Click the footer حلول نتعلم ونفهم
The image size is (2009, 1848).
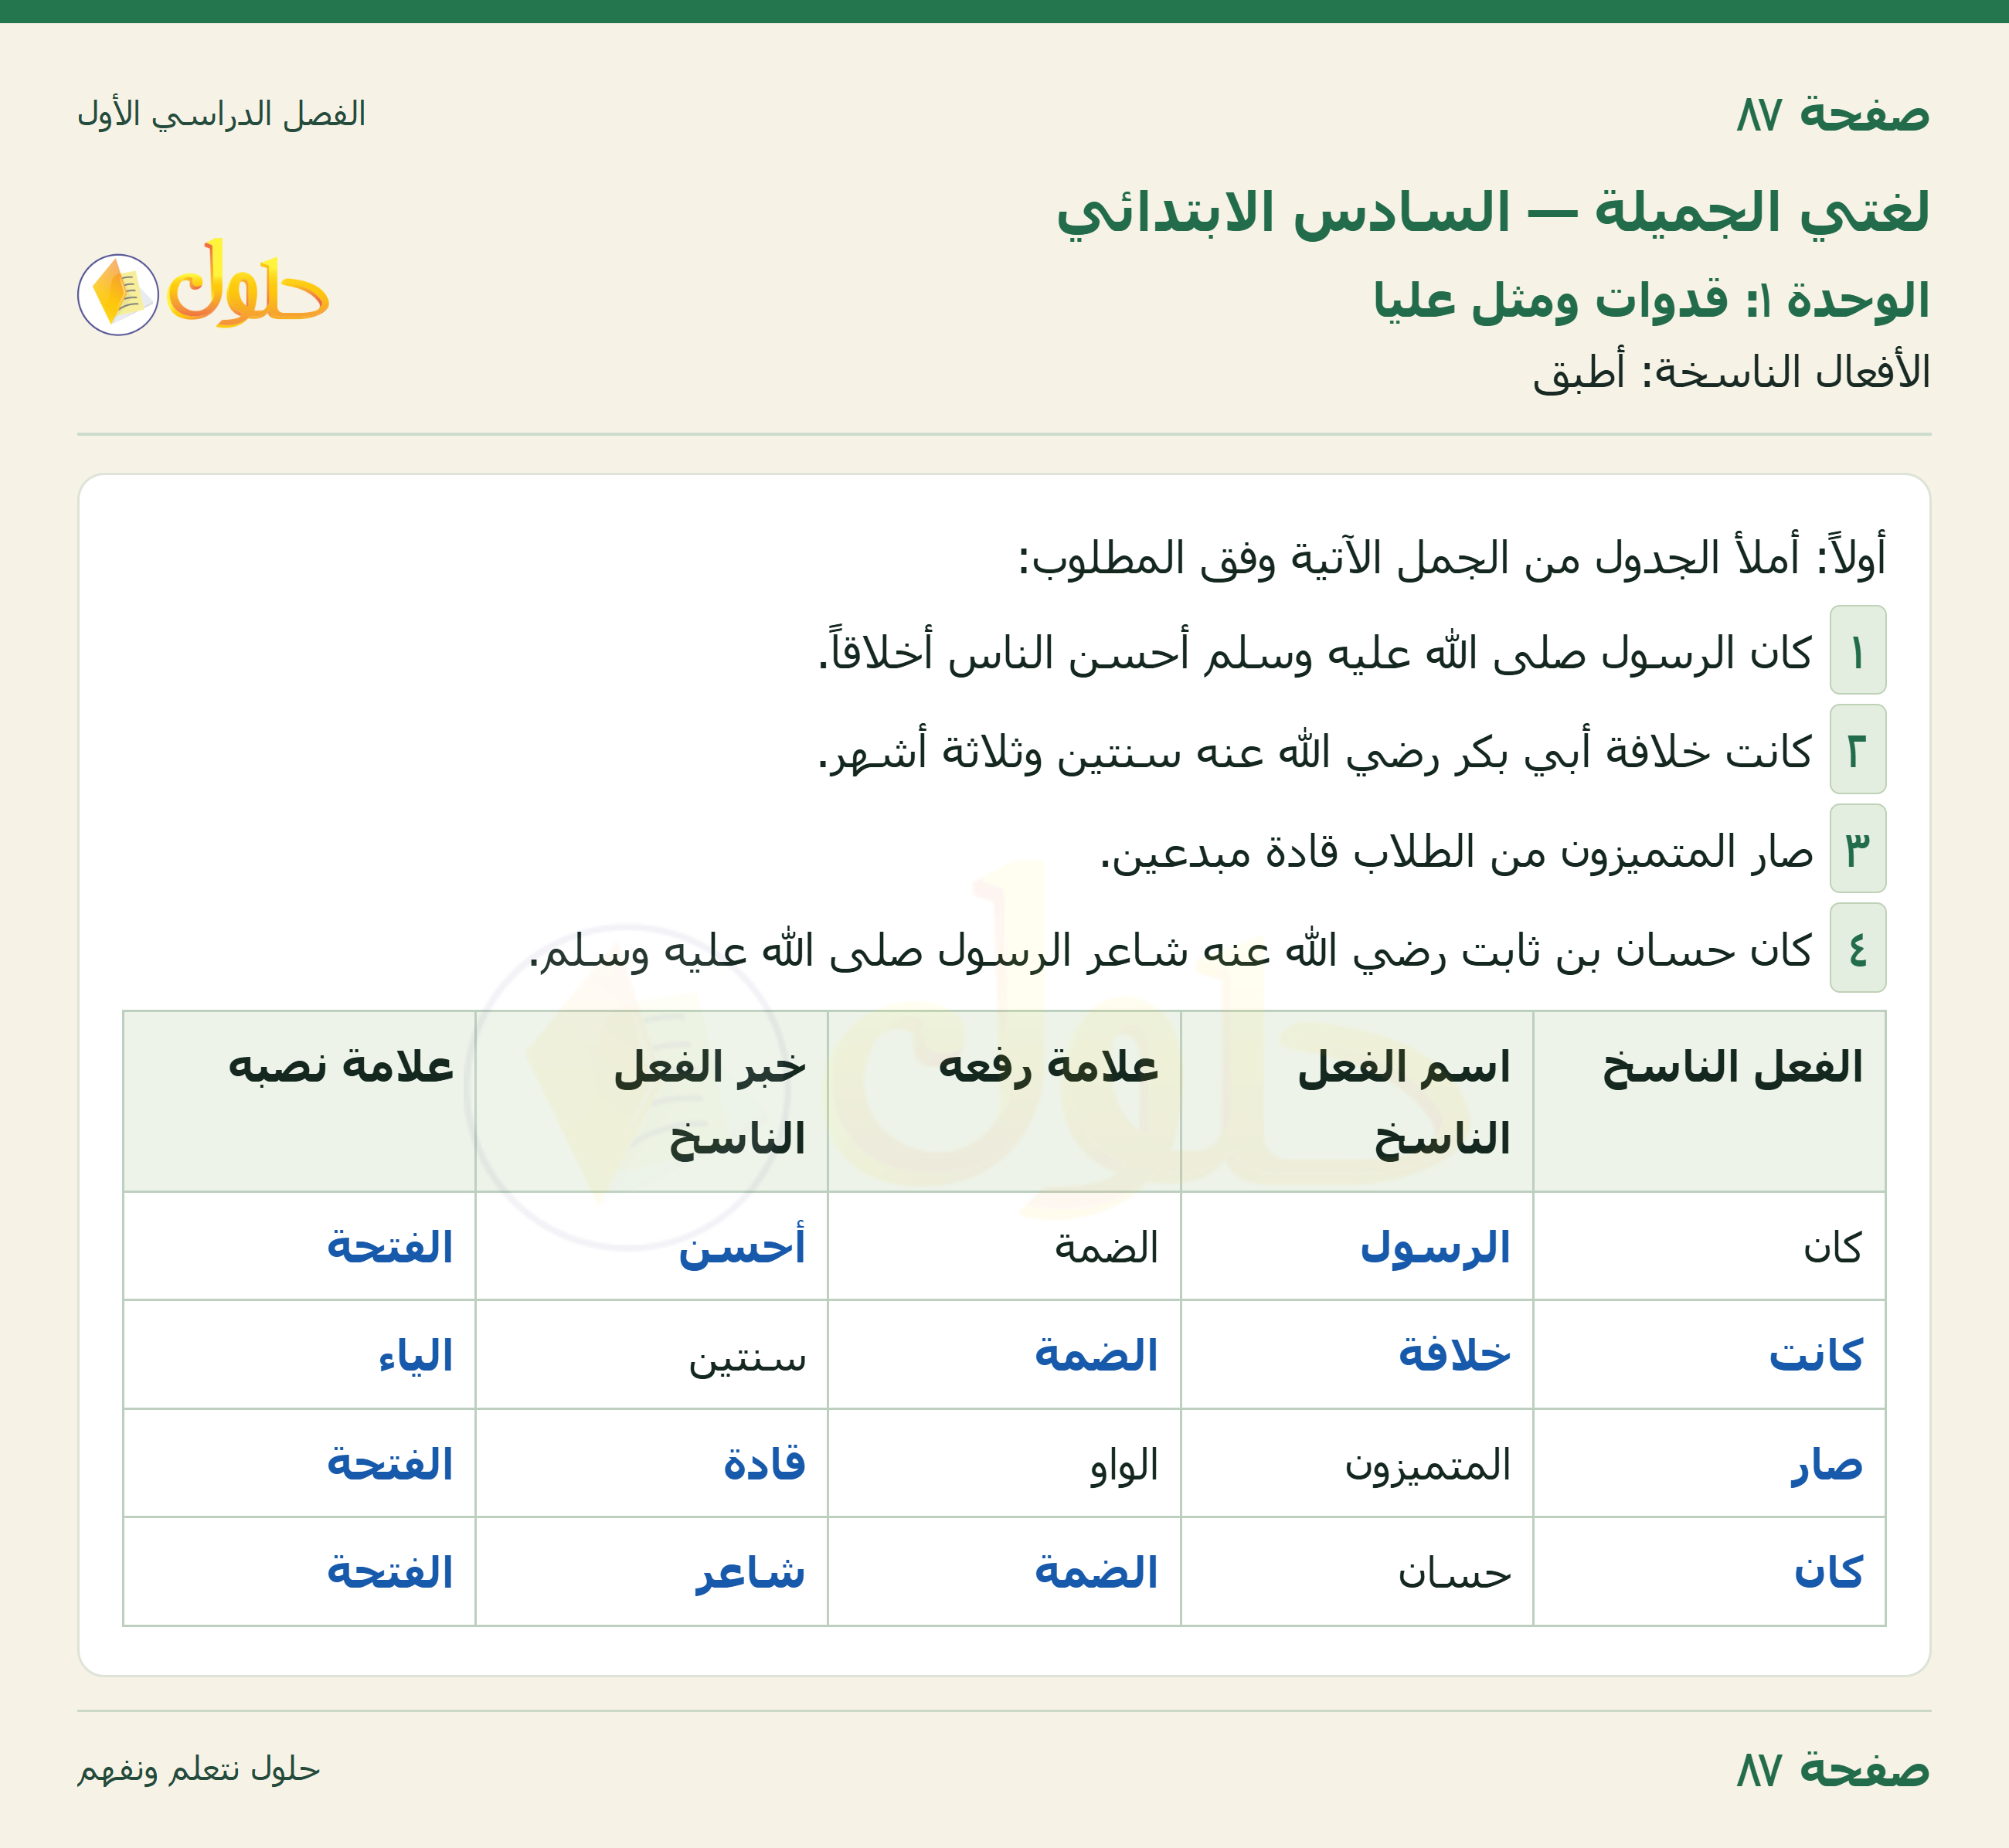(x=198, y=1769)
